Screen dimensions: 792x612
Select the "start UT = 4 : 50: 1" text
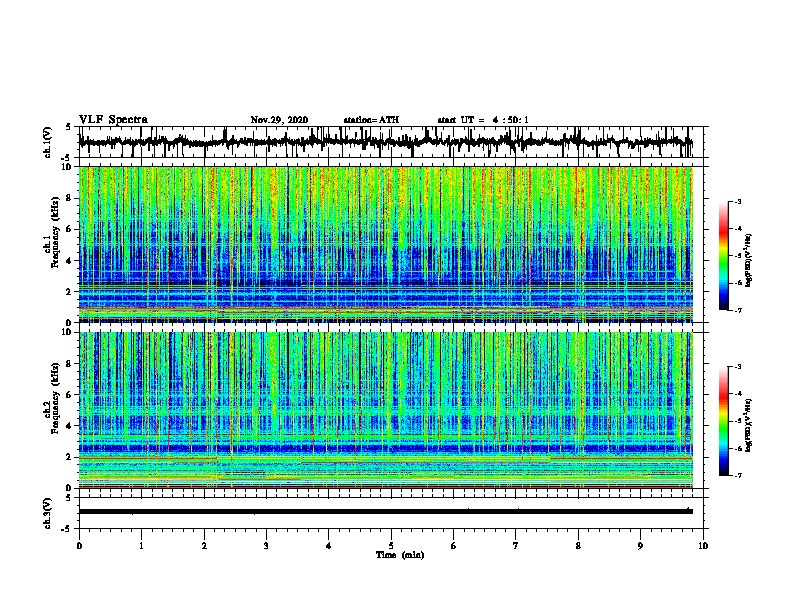point(483,120)
